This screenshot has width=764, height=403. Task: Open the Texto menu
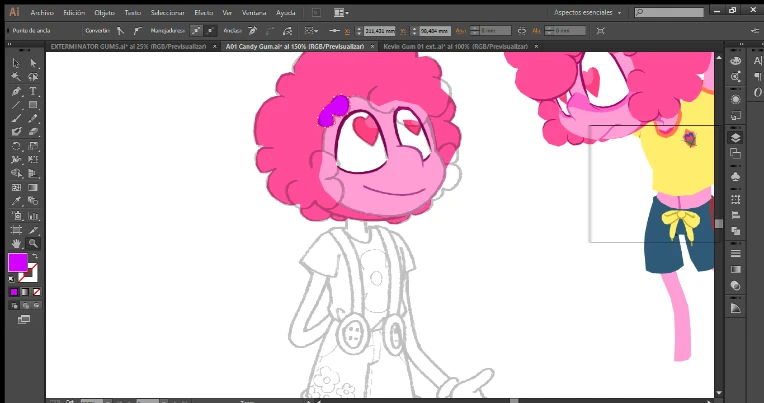133,13
